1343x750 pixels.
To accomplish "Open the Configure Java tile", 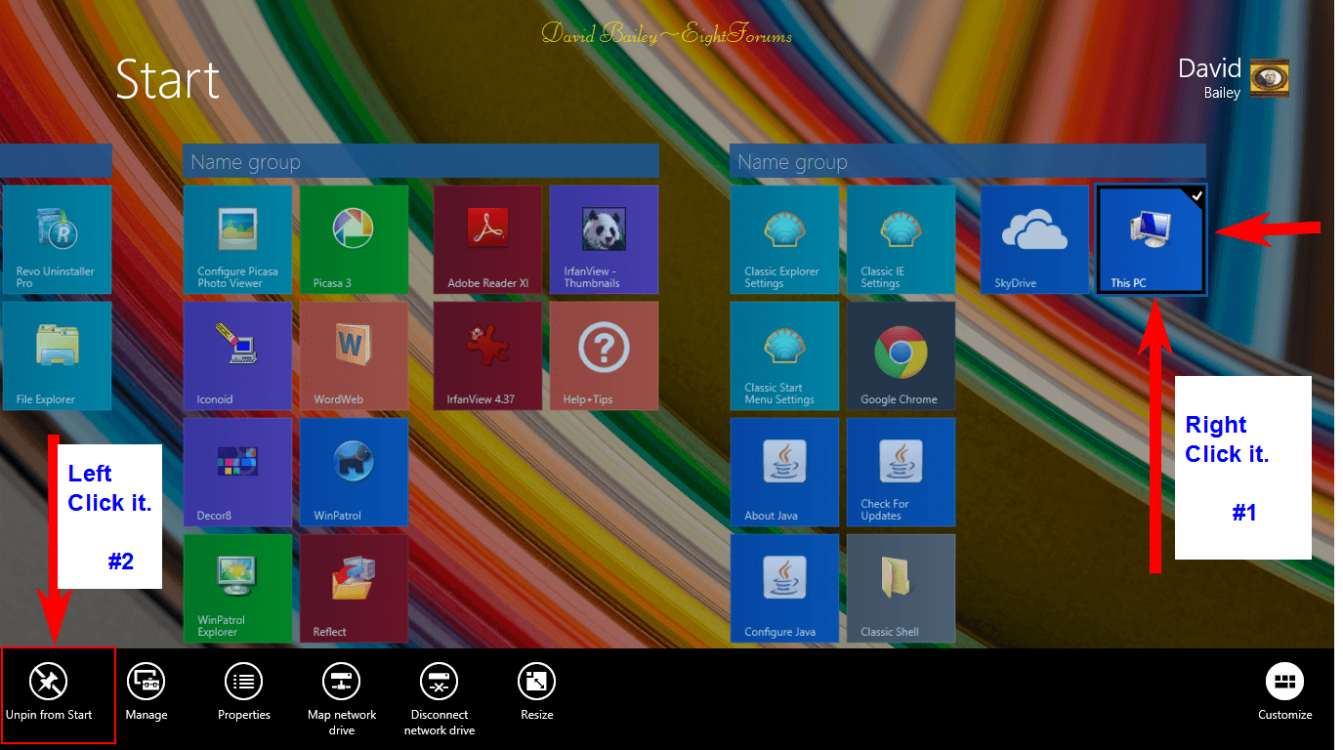I will coord(785,588).
